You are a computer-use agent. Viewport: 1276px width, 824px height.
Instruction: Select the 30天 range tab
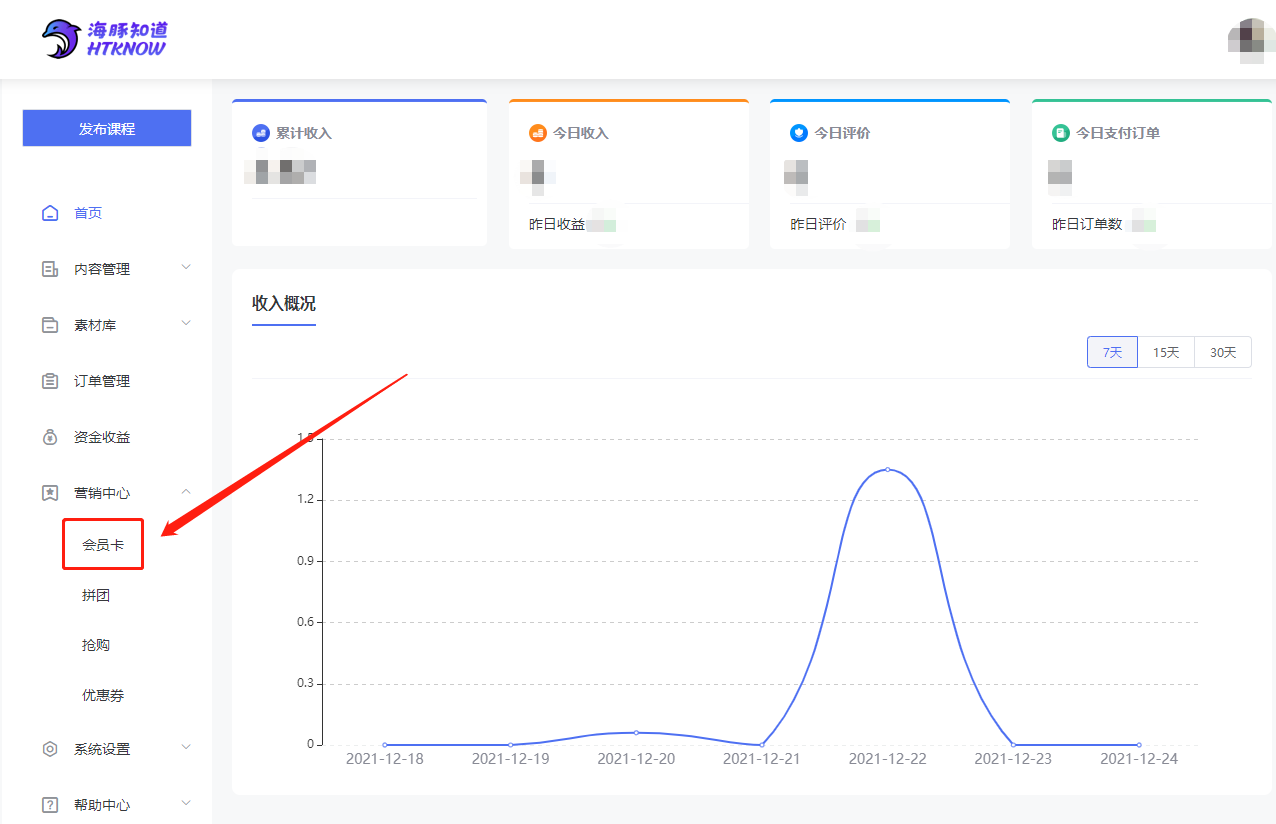(1223, 352)
